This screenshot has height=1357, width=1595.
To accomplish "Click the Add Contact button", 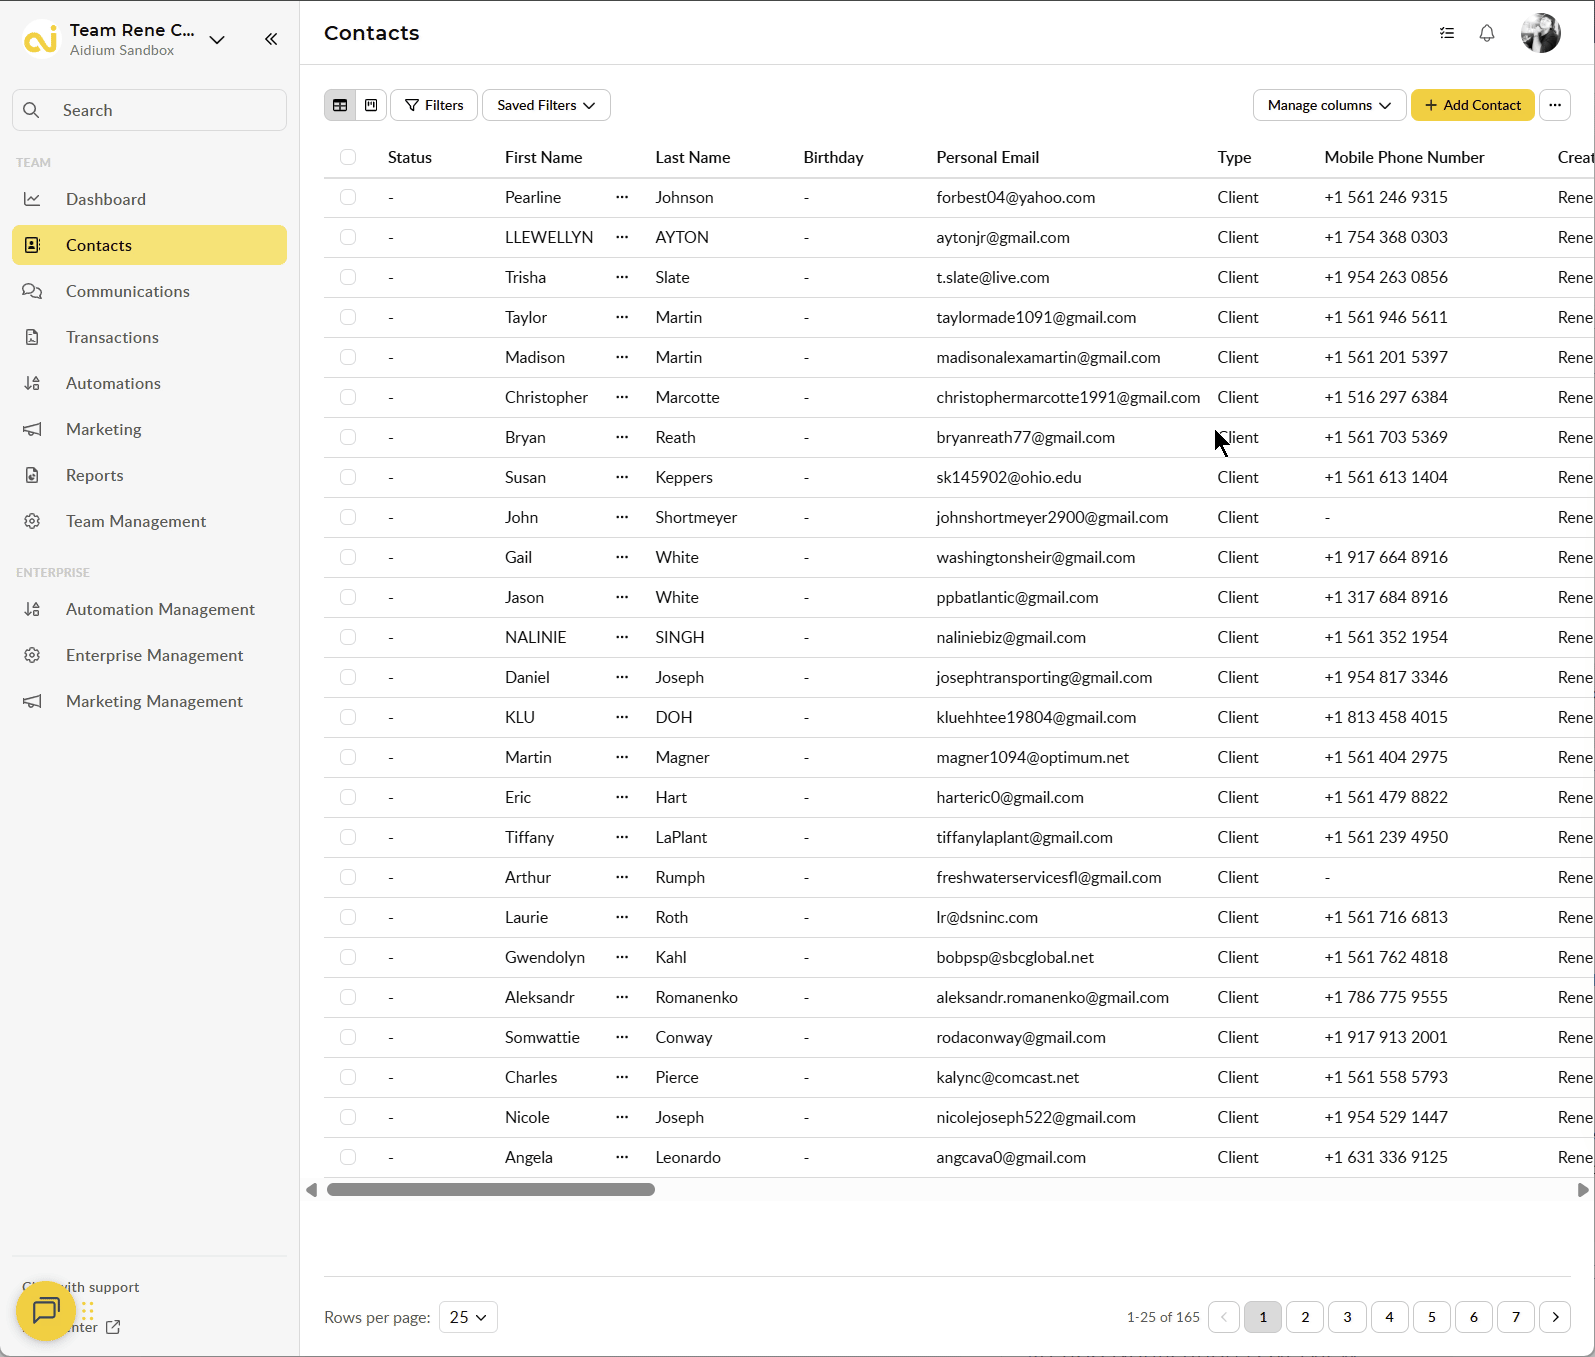I will [x=1472, y=105].
